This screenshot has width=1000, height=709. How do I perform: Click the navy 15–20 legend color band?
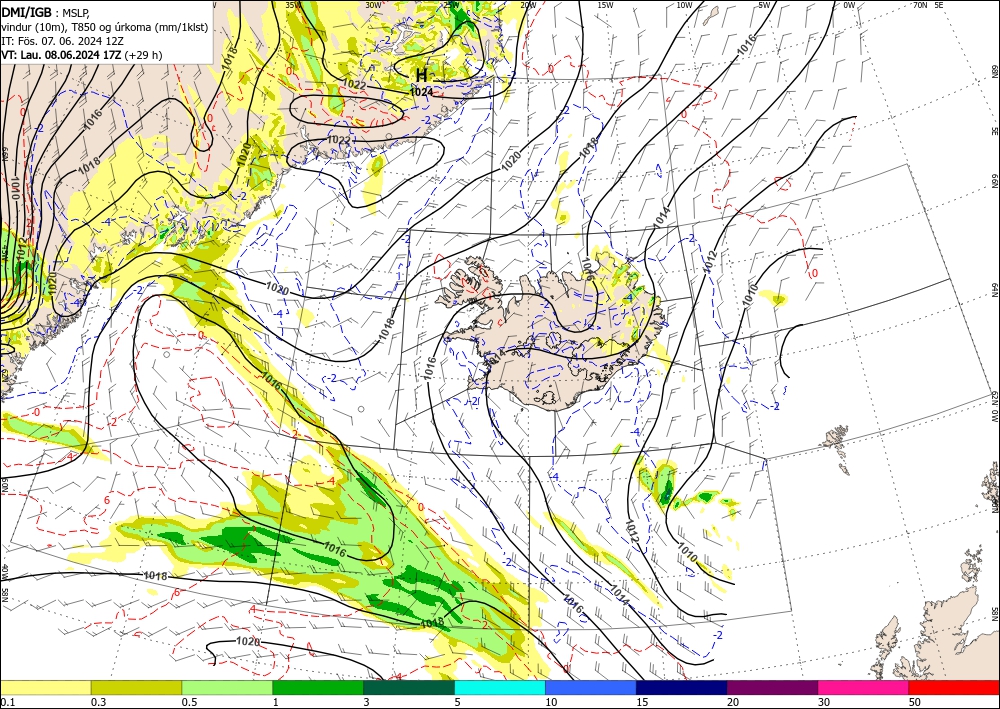click(682, 687)
